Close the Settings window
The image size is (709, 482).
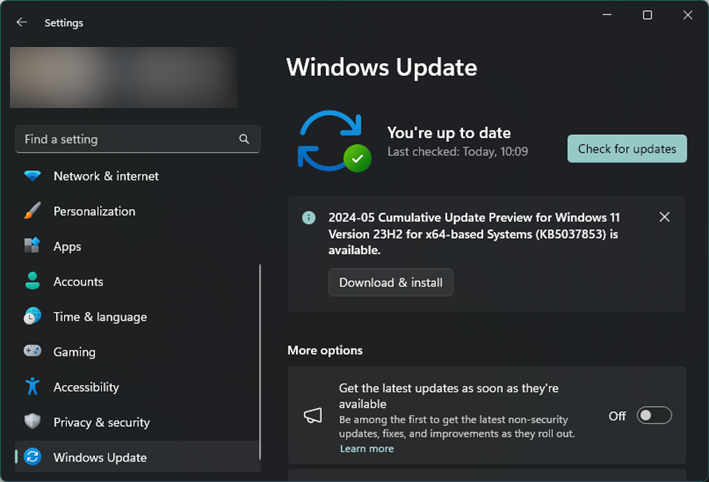(688, 15)
